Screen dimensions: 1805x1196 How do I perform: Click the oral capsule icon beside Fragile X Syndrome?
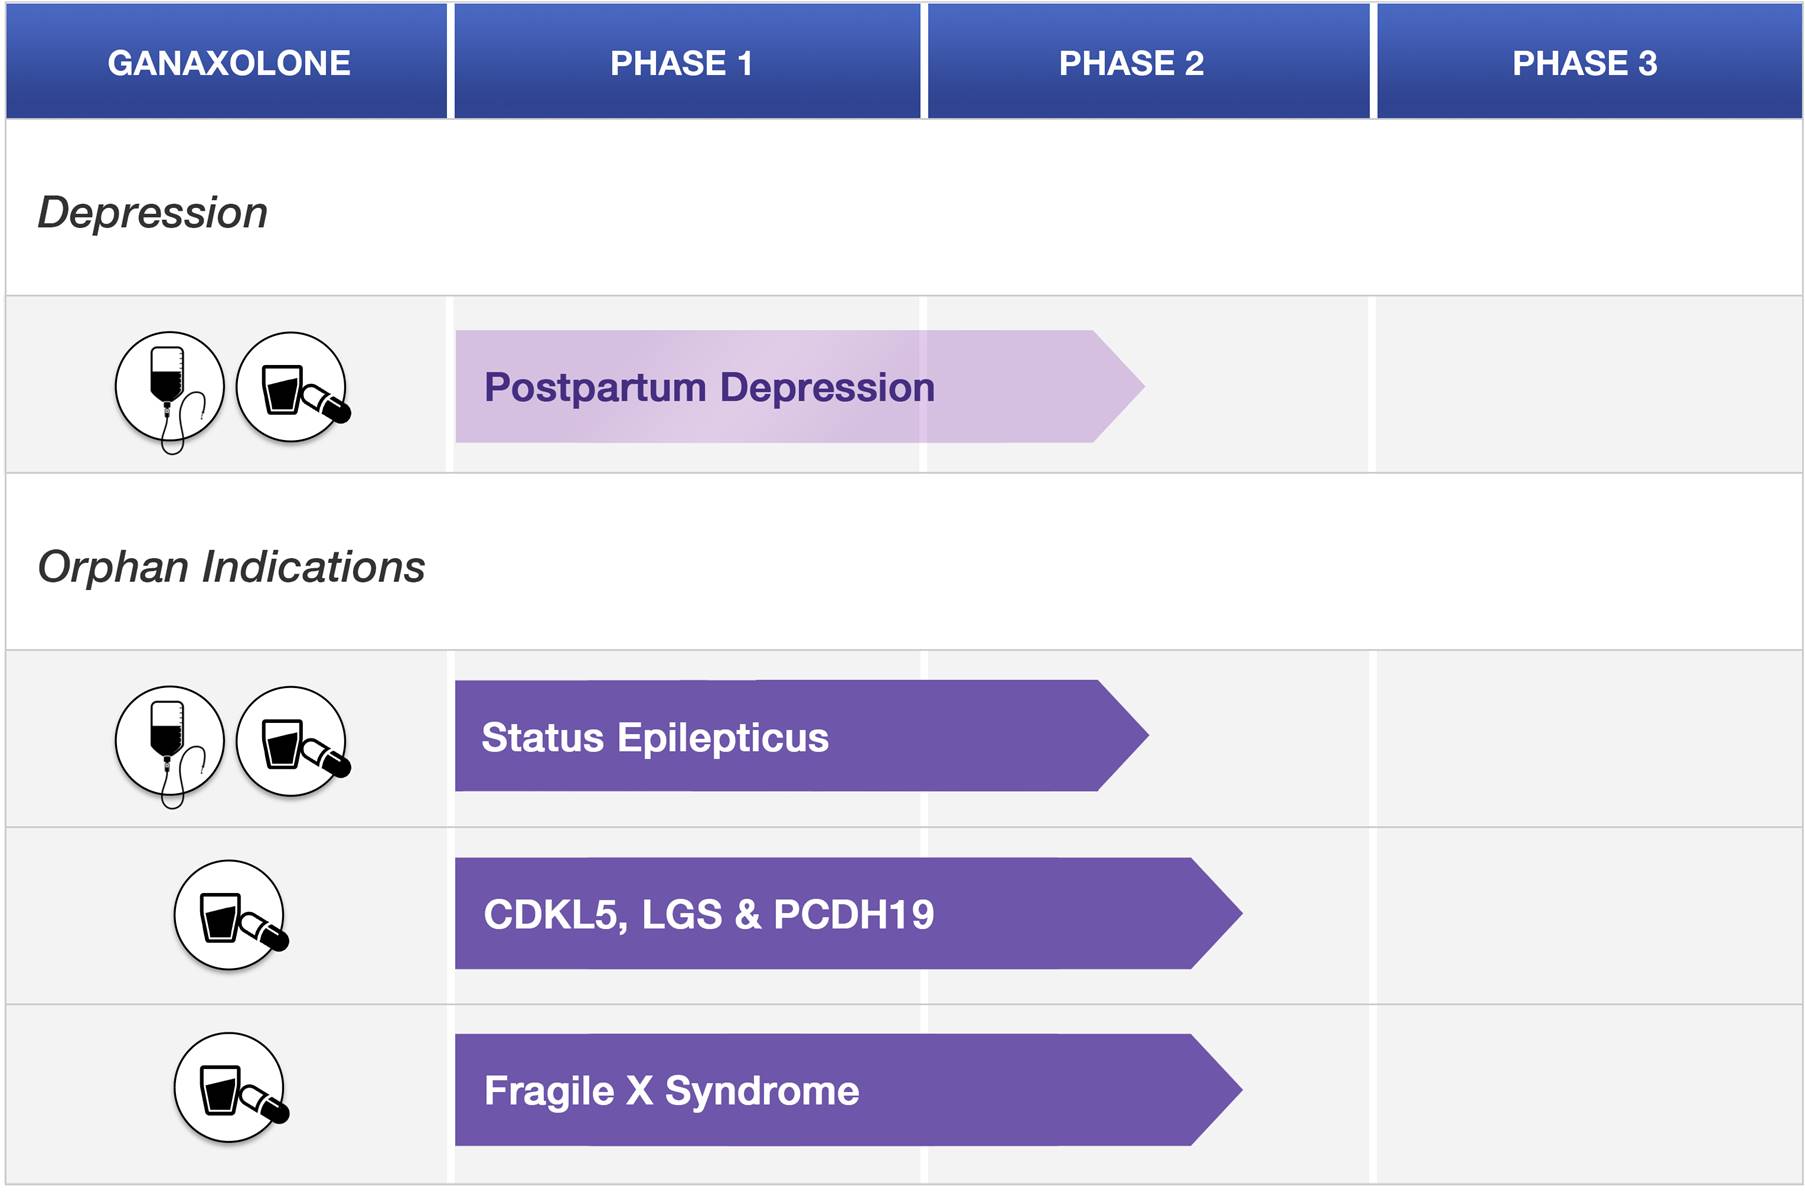229,1088
